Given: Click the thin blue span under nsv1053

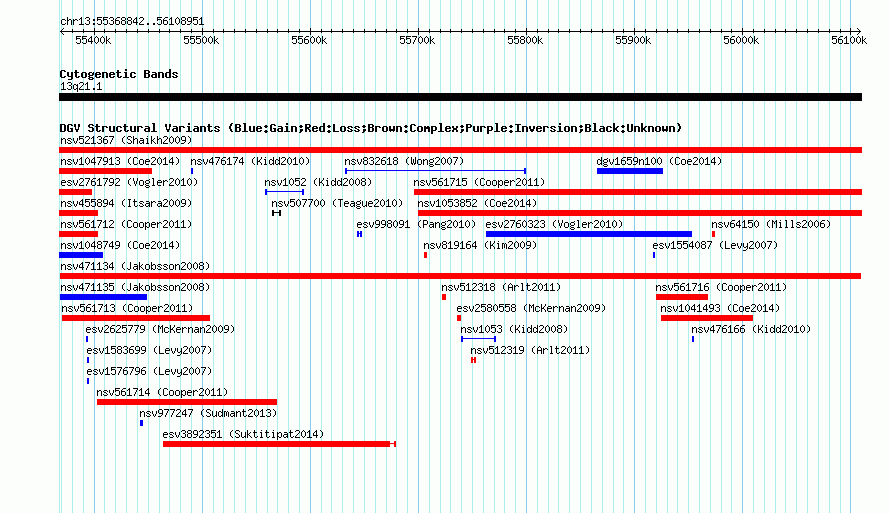Looking at the screenshot, I should pyautogui.click(x=478, y=339).
